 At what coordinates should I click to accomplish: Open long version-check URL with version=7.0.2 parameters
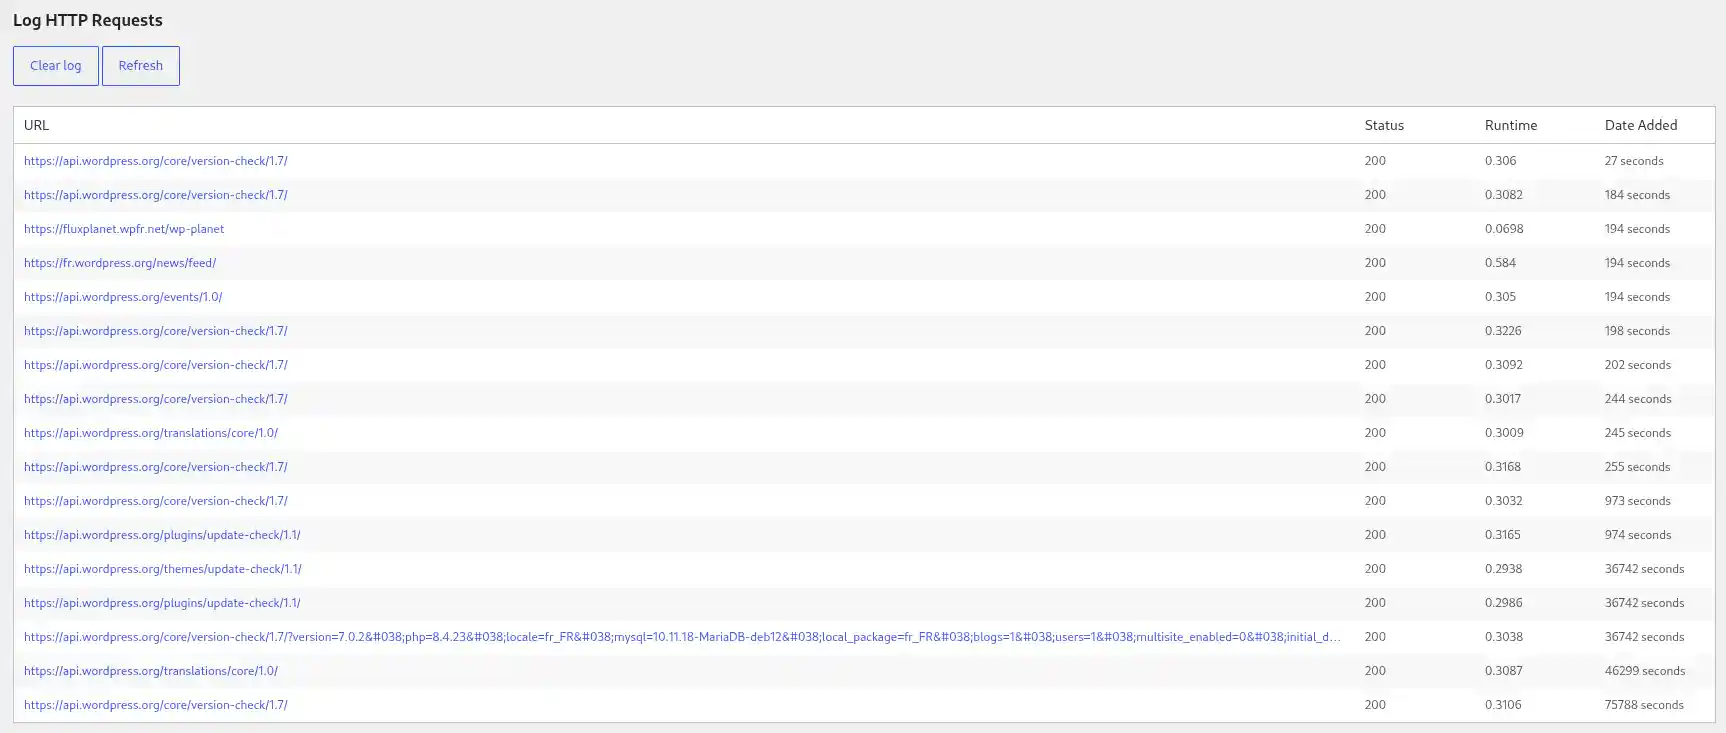pyautogui.click(x=682, y=637)
